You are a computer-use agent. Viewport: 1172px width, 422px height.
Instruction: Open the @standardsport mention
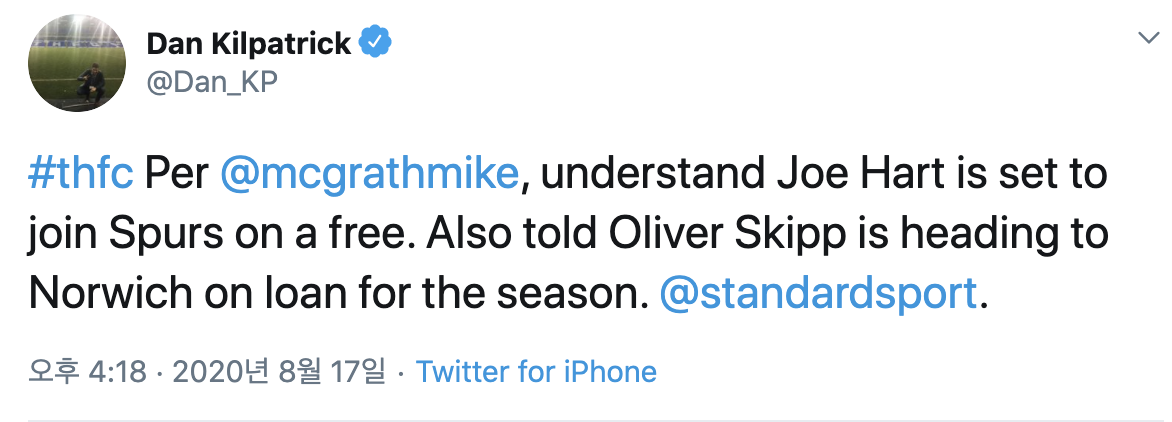click(818, 293)
